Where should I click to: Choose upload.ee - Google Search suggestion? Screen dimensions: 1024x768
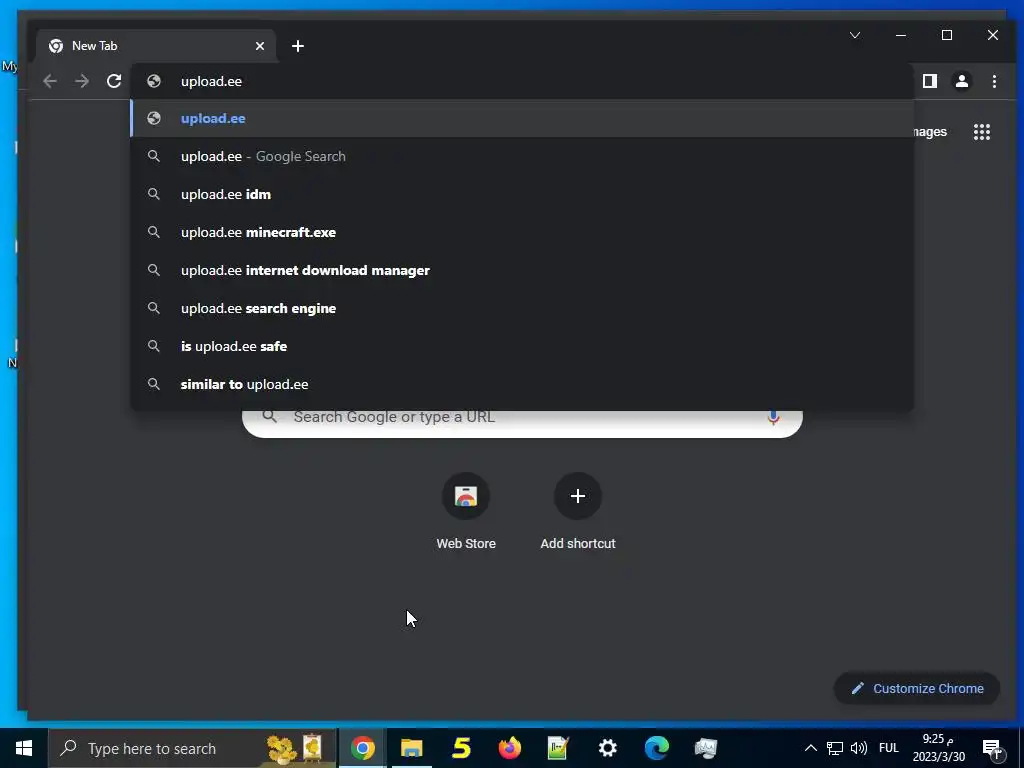point(522,156)
